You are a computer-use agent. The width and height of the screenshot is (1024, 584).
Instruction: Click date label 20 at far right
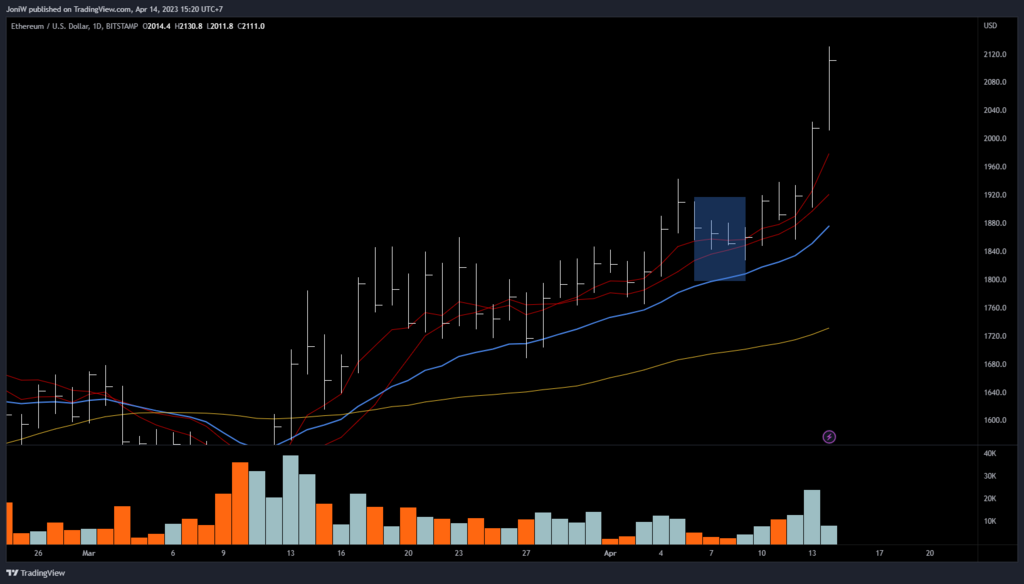click(x=930, y=552)
